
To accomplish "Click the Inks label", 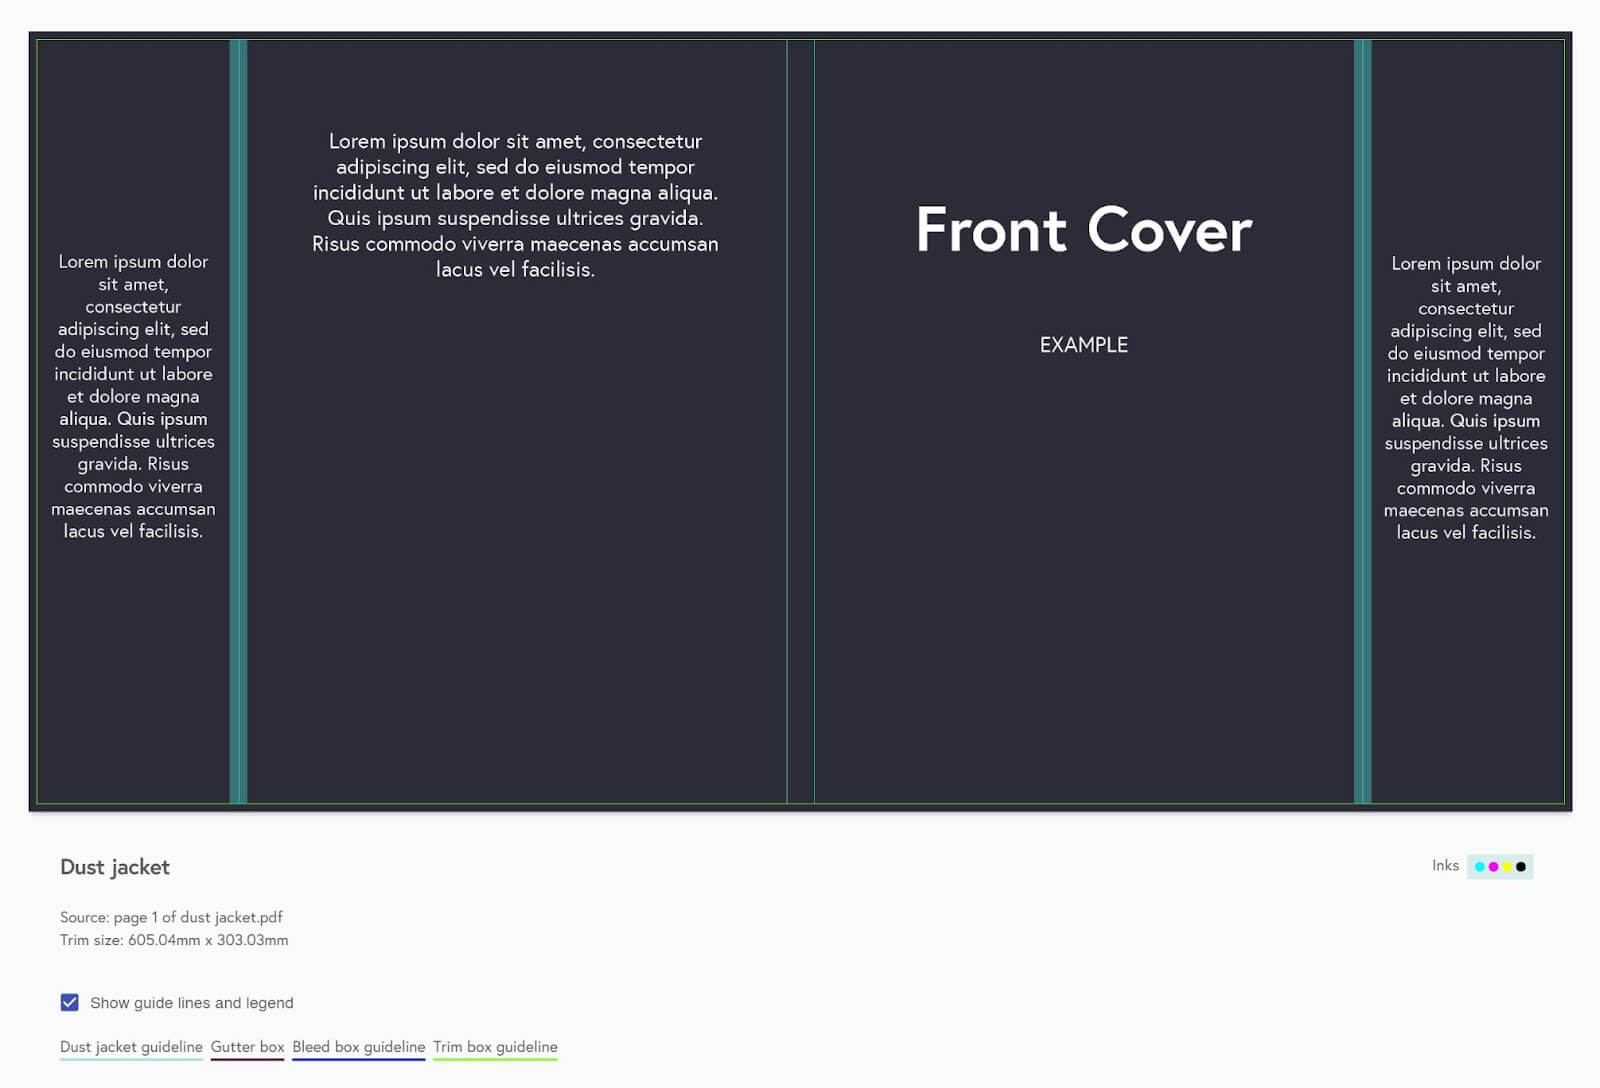I will tap(1445, 866).
